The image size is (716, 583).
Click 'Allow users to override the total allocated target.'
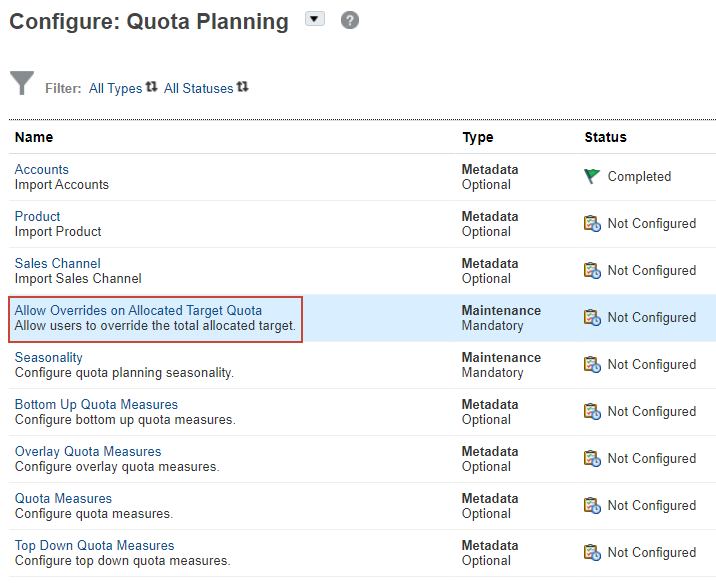pos(155,326)
